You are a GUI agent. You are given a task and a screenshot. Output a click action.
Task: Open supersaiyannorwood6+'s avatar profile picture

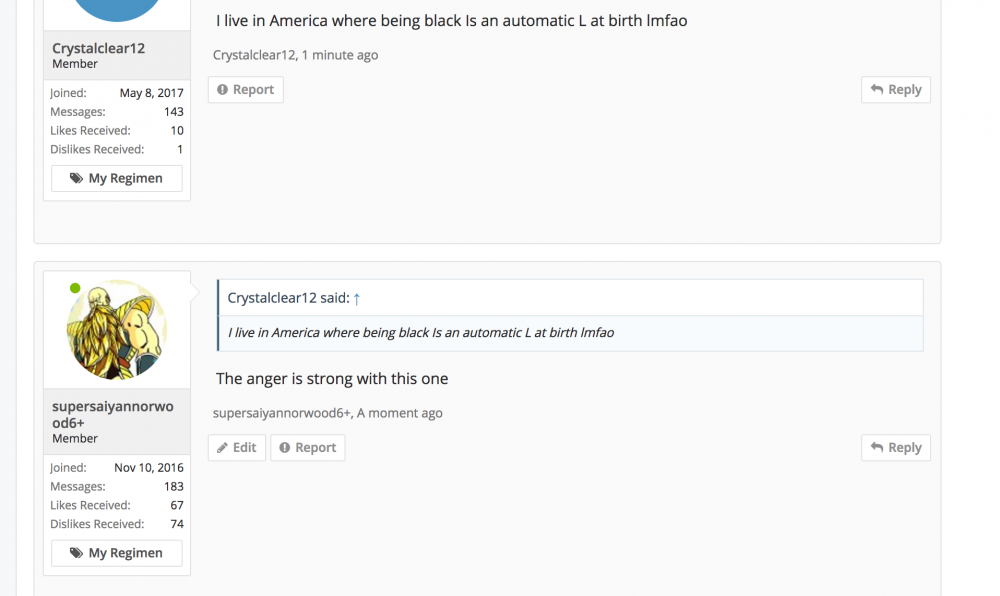coord(117,330)
